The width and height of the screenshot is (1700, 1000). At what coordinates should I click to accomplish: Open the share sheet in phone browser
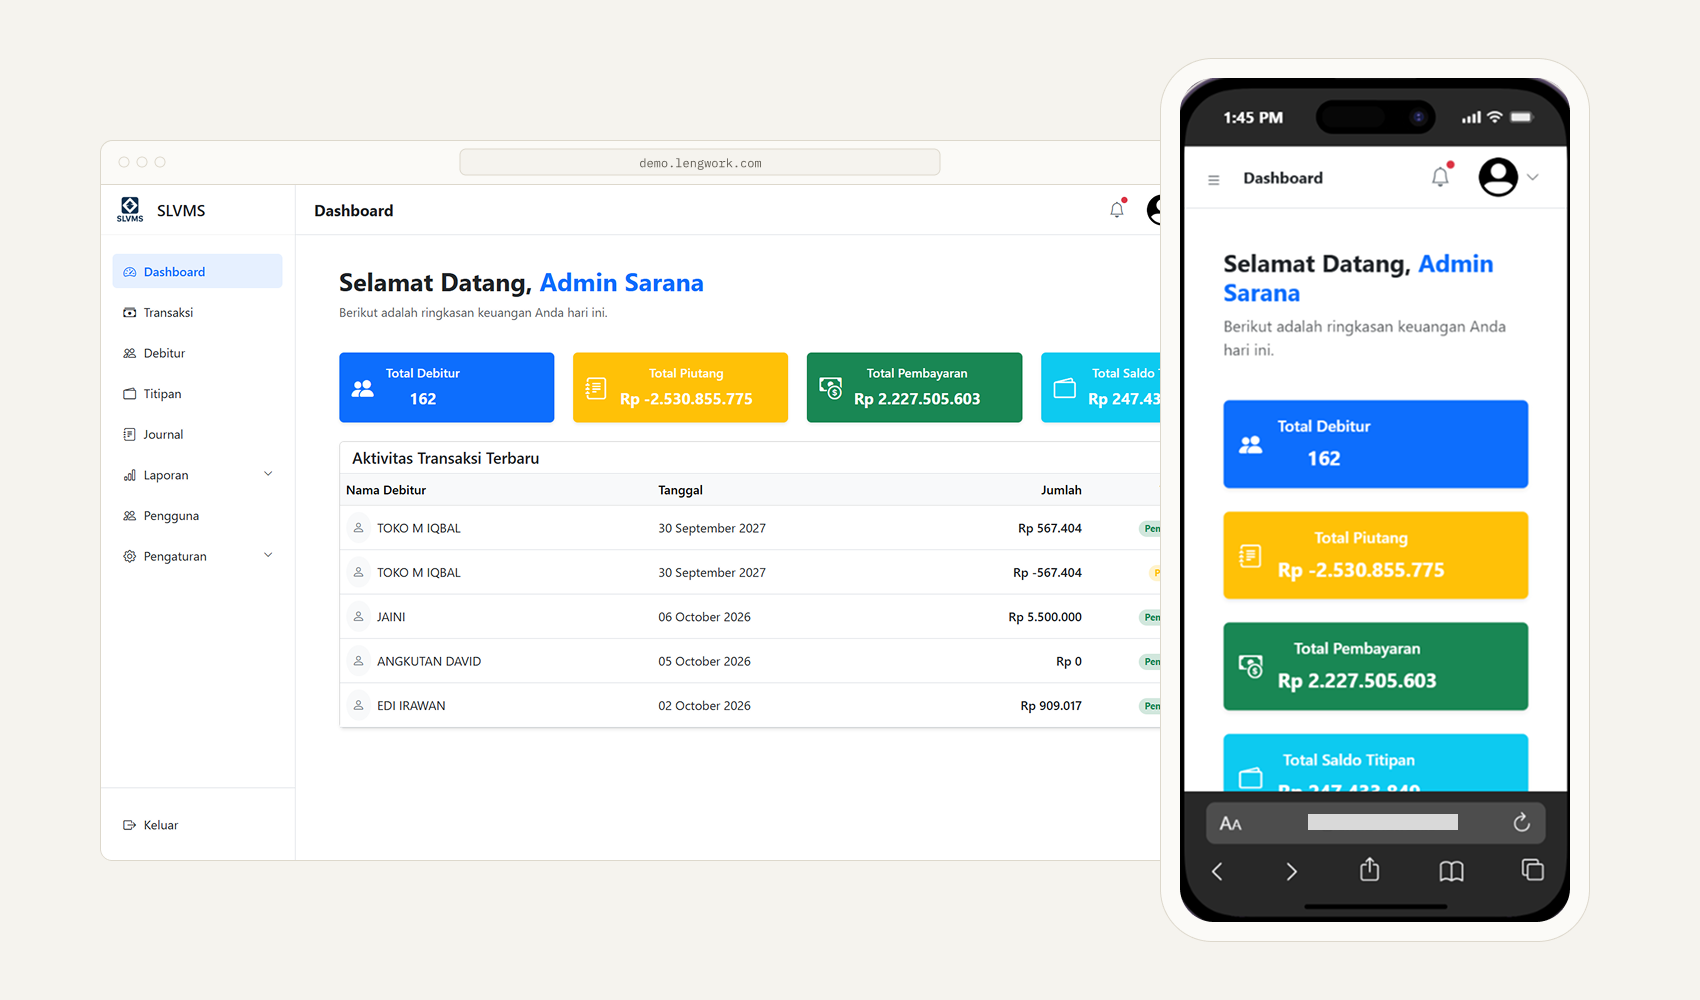(x=1370, y=869)
